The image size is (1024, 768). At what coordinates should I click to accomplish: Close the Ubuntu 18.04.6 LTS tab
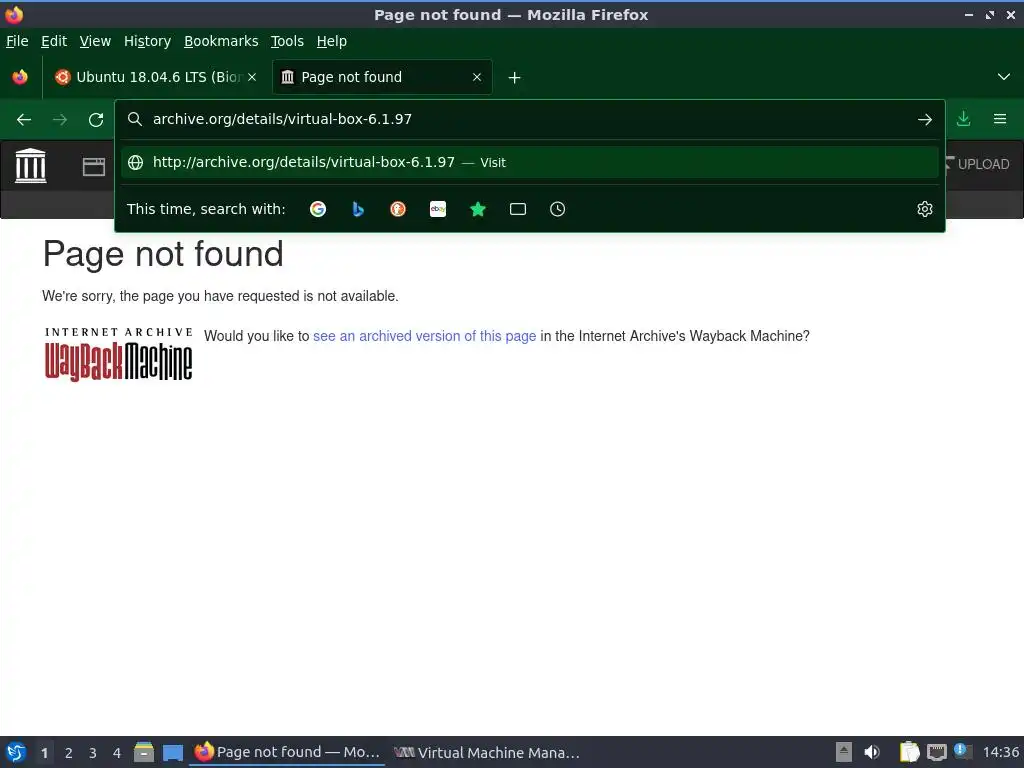pyautogui.click(x=252, y=77)
